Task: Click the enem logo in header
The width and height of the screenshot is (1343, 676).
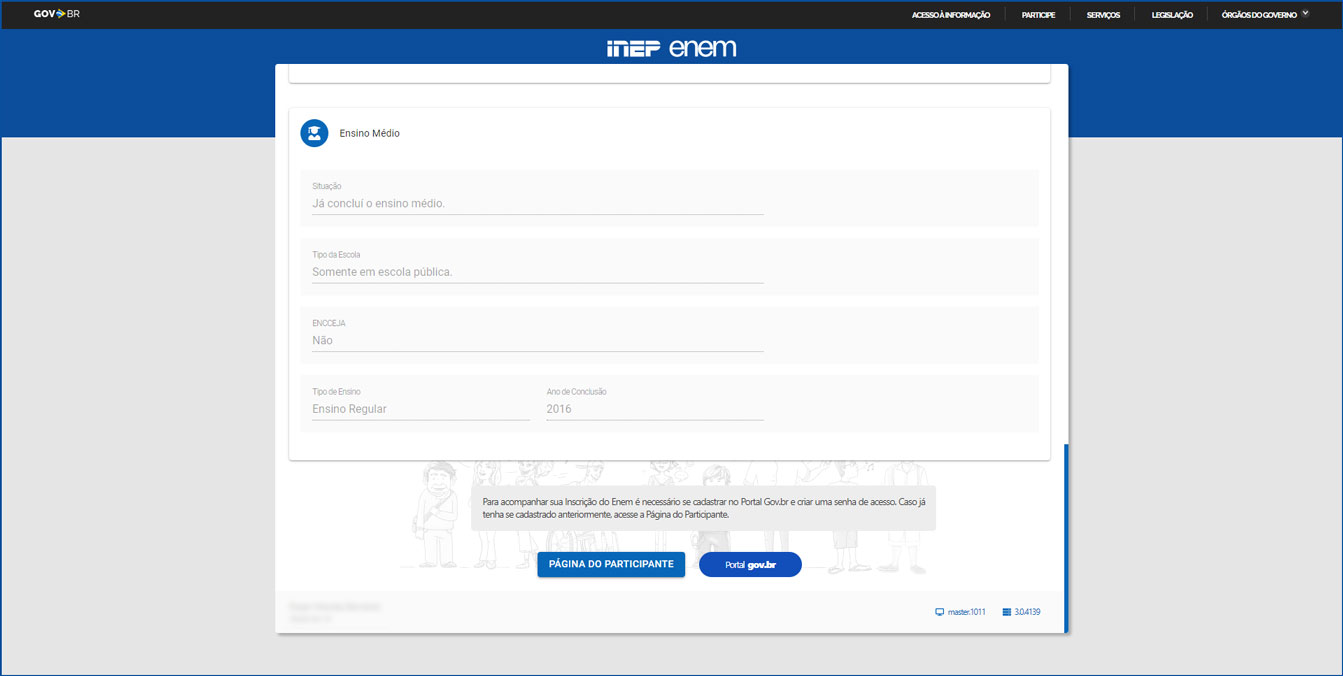Action: coord(702,48)
